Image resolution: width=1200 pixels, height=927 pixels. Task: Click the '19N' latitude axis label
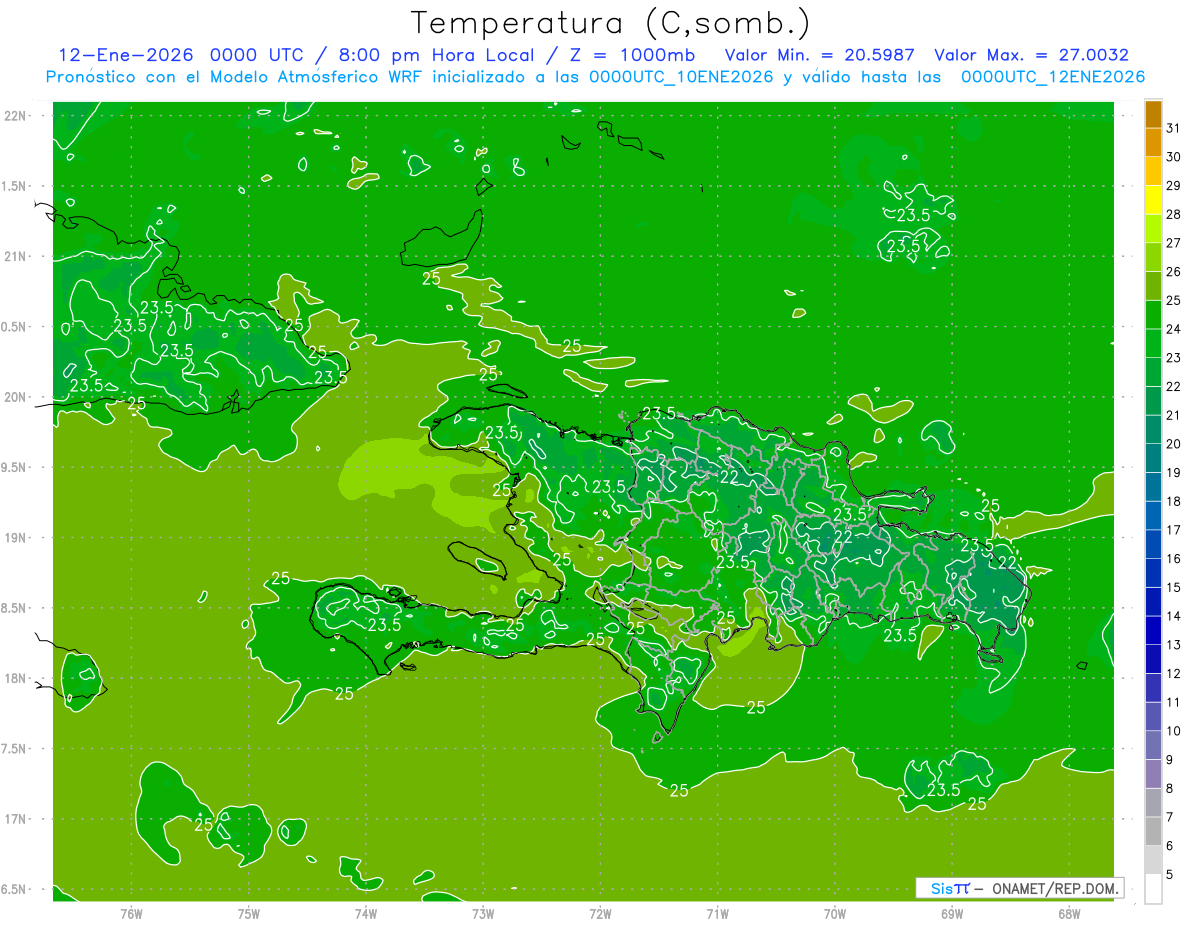click(x=15, y=538)
